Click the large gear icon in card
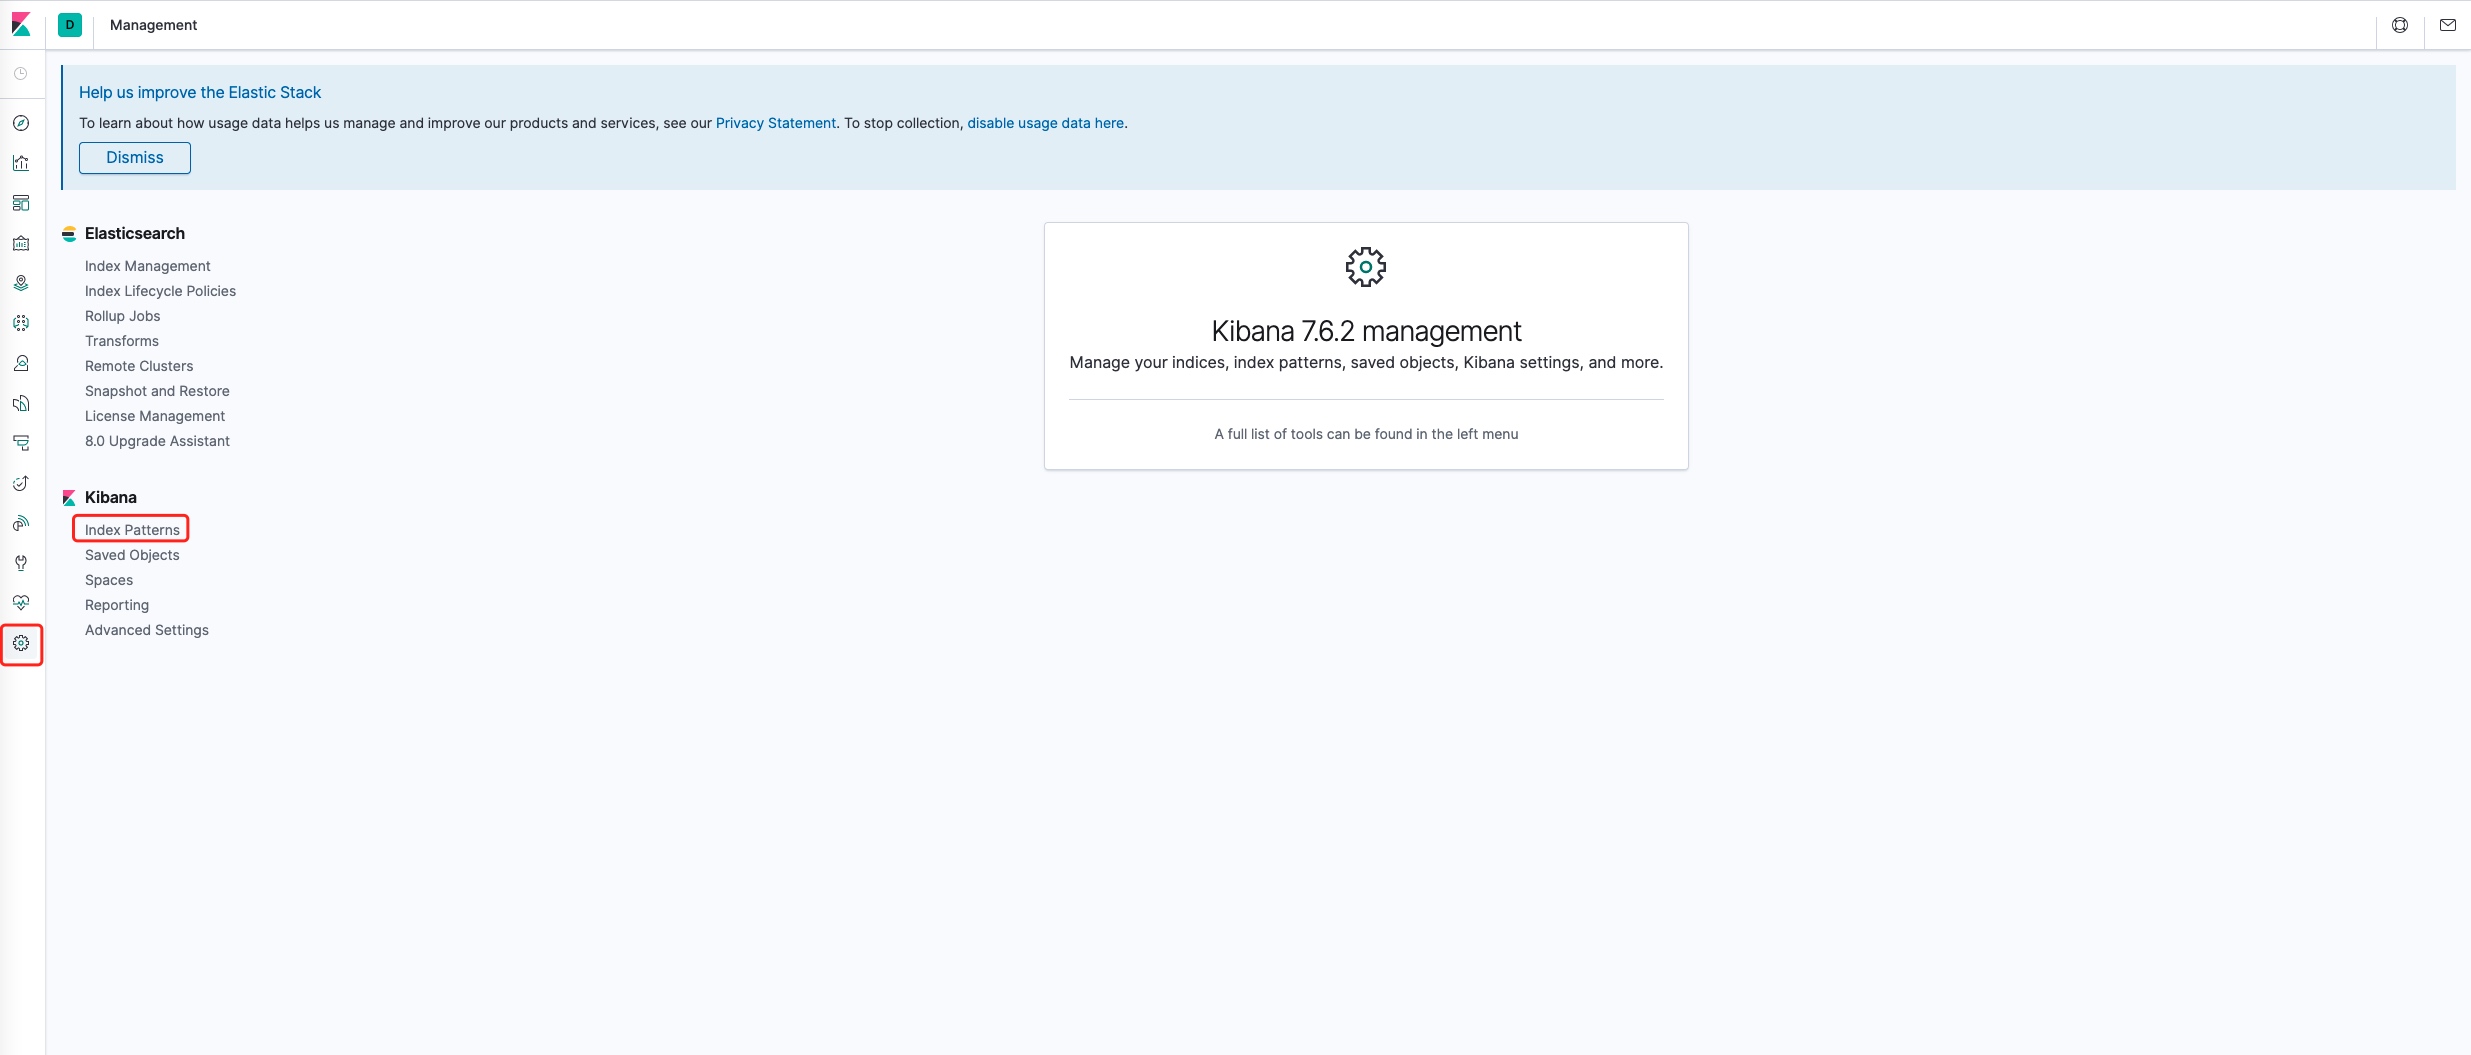Viewport: 2471px width, 1055px height. coord(1366,267)
